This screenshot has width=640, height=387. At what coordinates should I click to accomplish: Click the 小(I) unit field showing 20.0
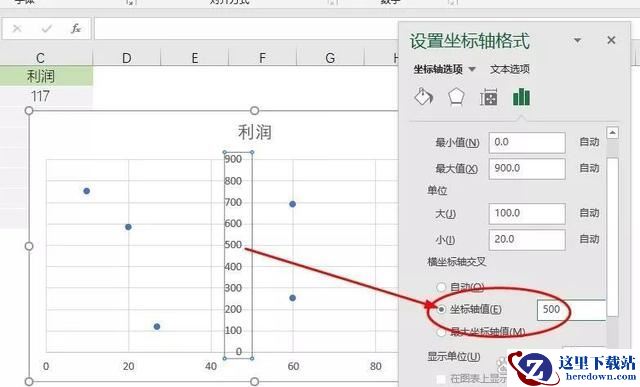527,239
